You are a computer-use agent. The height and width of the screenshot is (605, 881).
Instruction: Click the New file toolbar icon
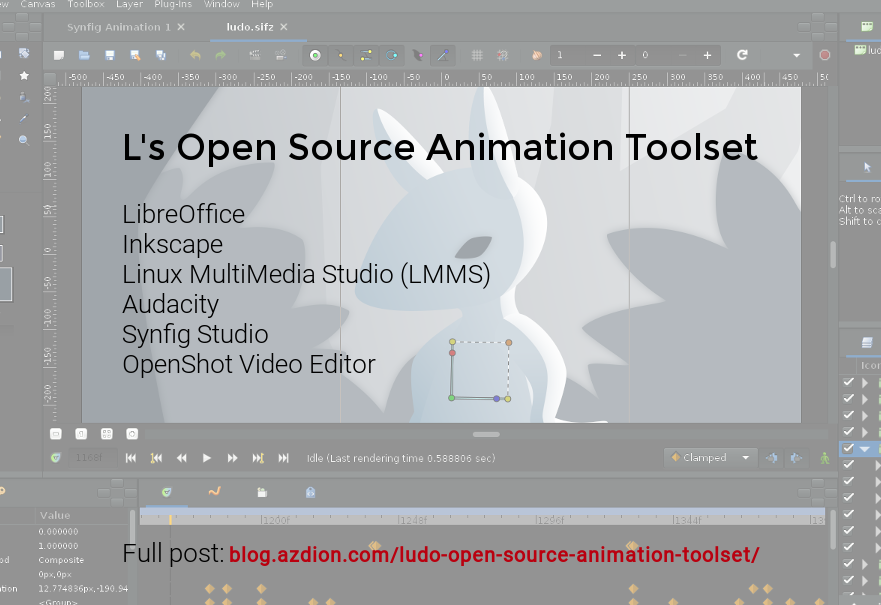pyautogui.click(x=58, y=55)
